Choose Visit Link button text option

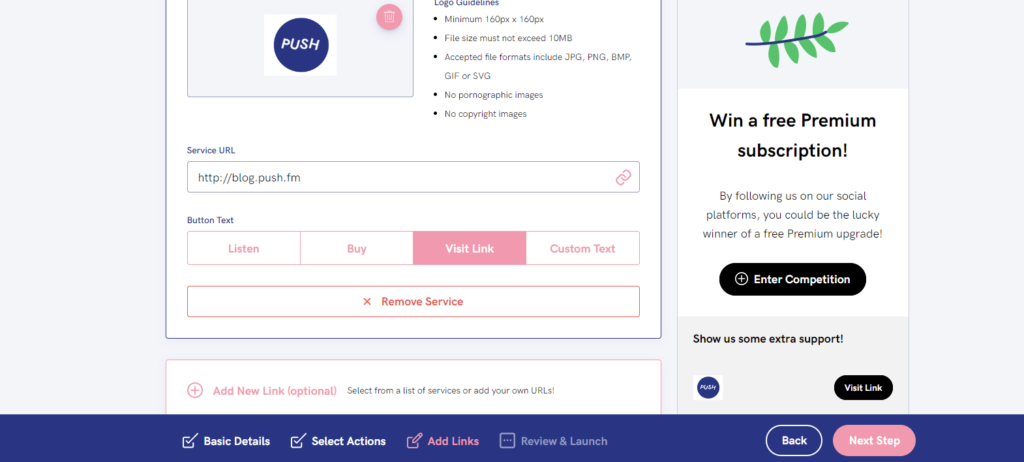coord(470,248)
